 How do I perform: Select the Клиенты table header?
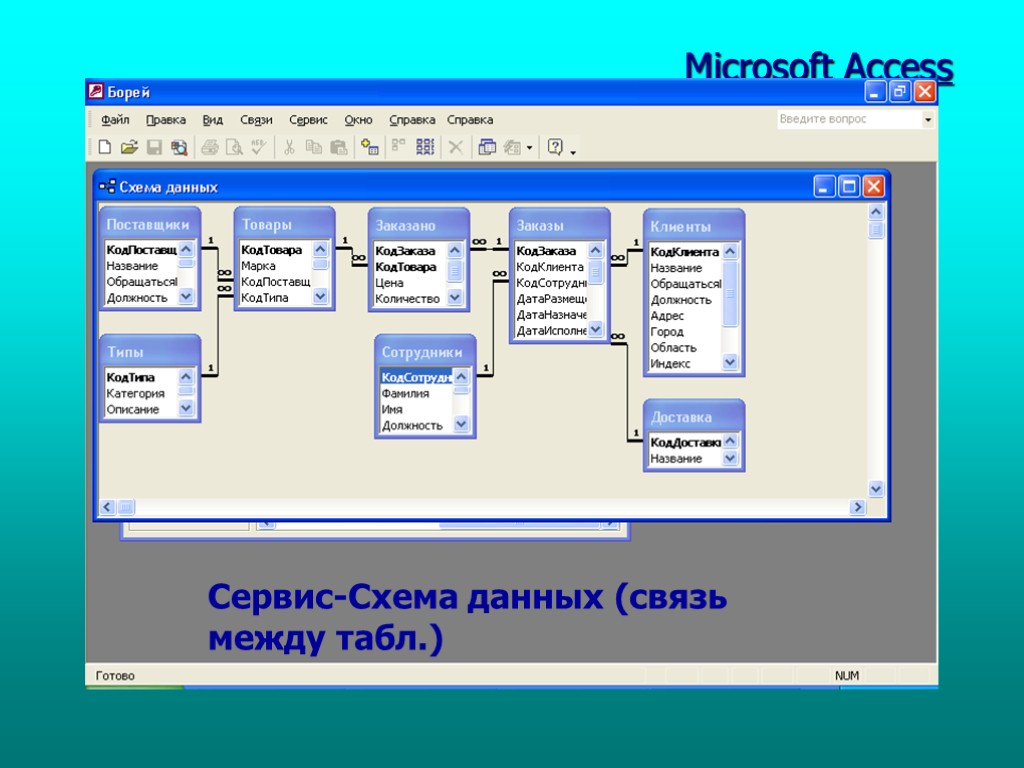tap(694, 227)
